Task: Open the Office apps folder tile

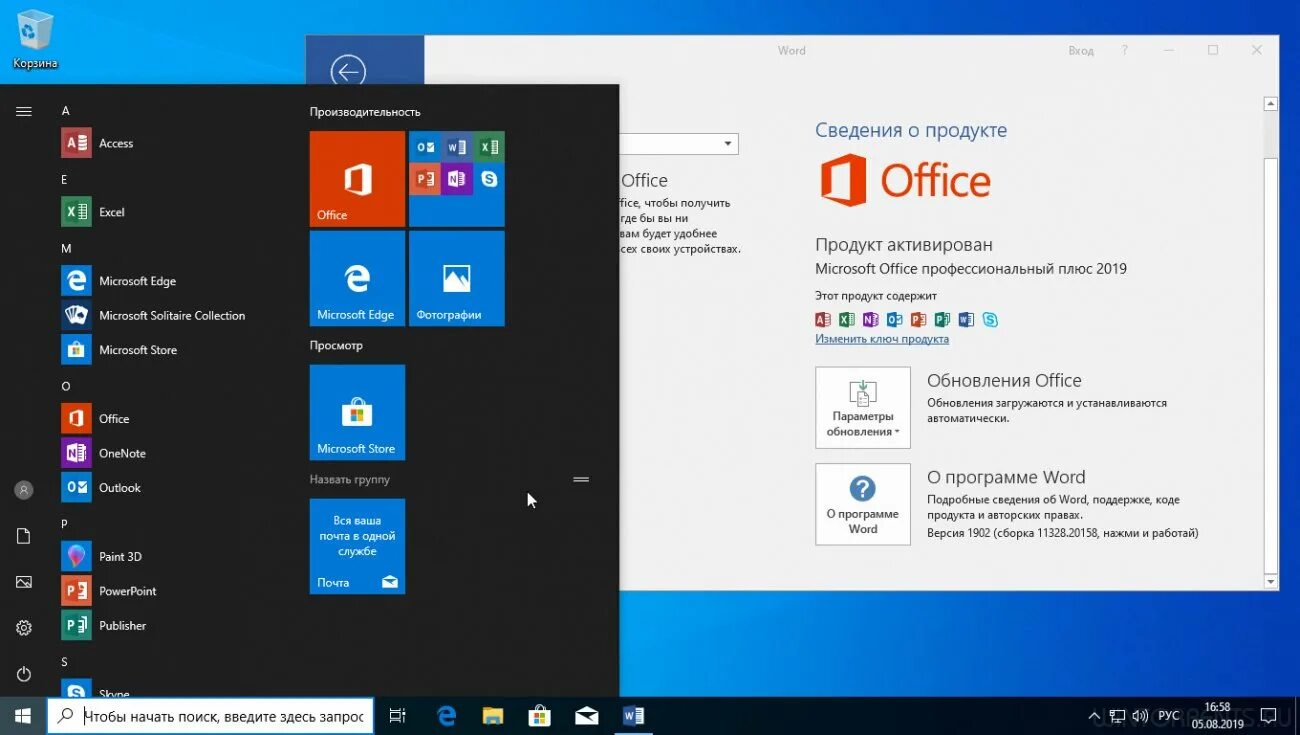Action: pos(457,179)
